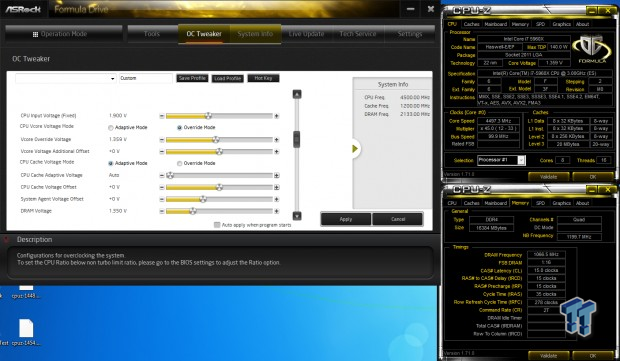Enable Auto apply when program starts

pyautogui.click(x=217, y=225)
